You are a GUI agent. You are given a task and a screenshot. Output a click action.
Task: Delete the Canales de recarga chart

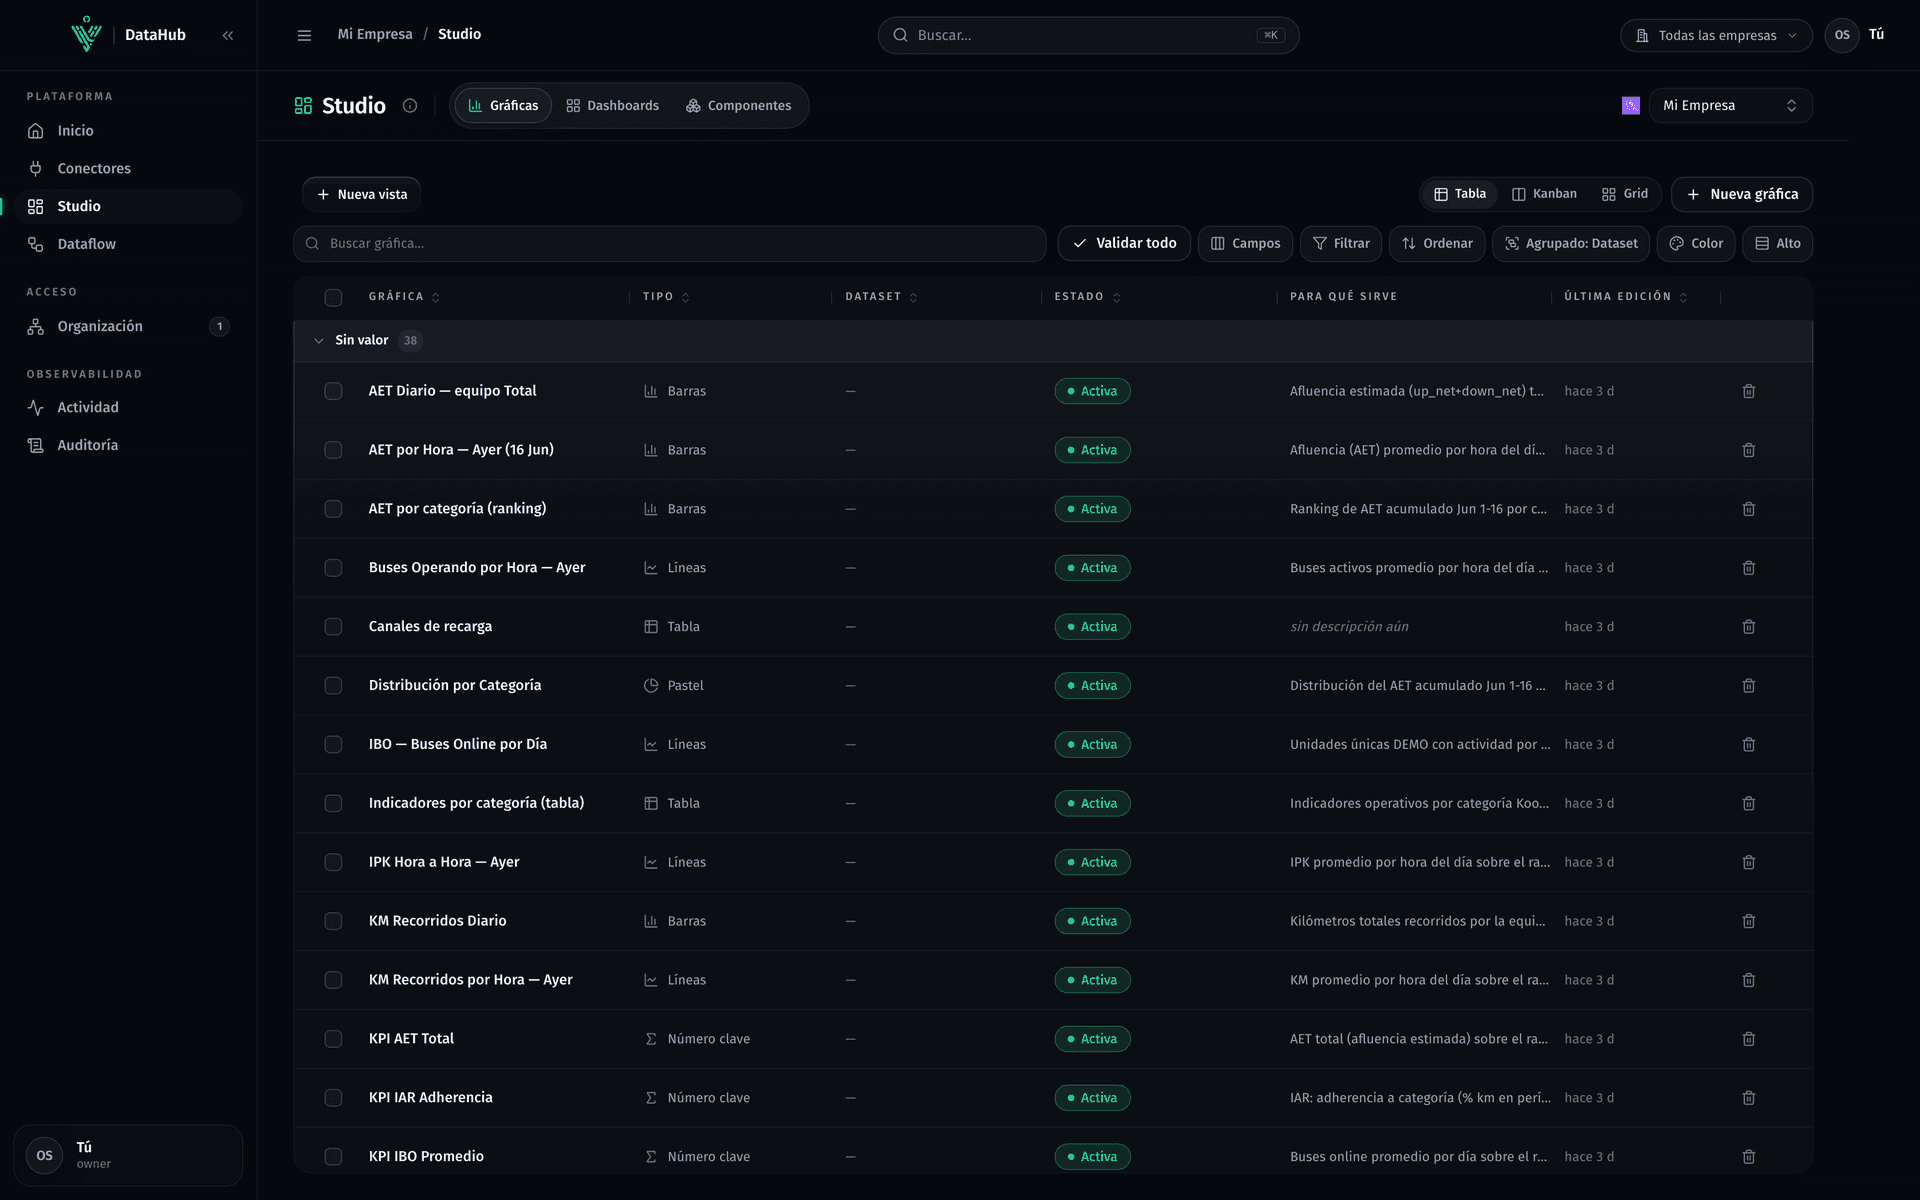[x=1749, y=627]
